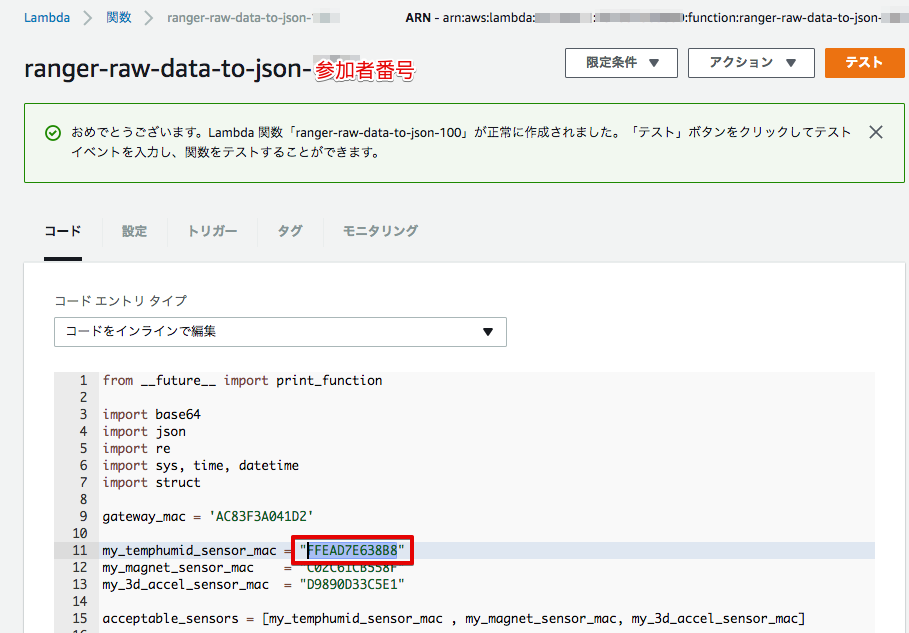
Task: Click the 'import sys, time, datetime' line
Action: tap(201, 465)
